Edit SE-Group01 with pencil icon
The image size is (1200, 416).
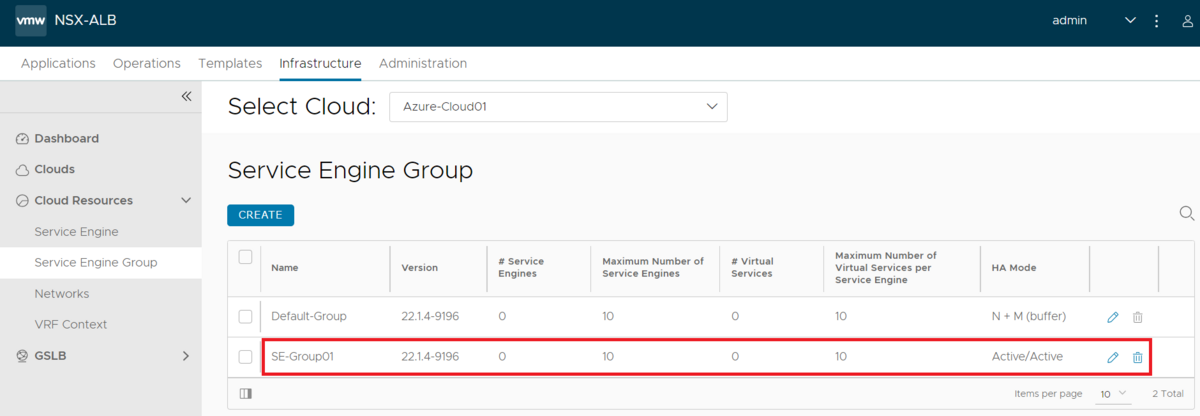(1113, 357)
